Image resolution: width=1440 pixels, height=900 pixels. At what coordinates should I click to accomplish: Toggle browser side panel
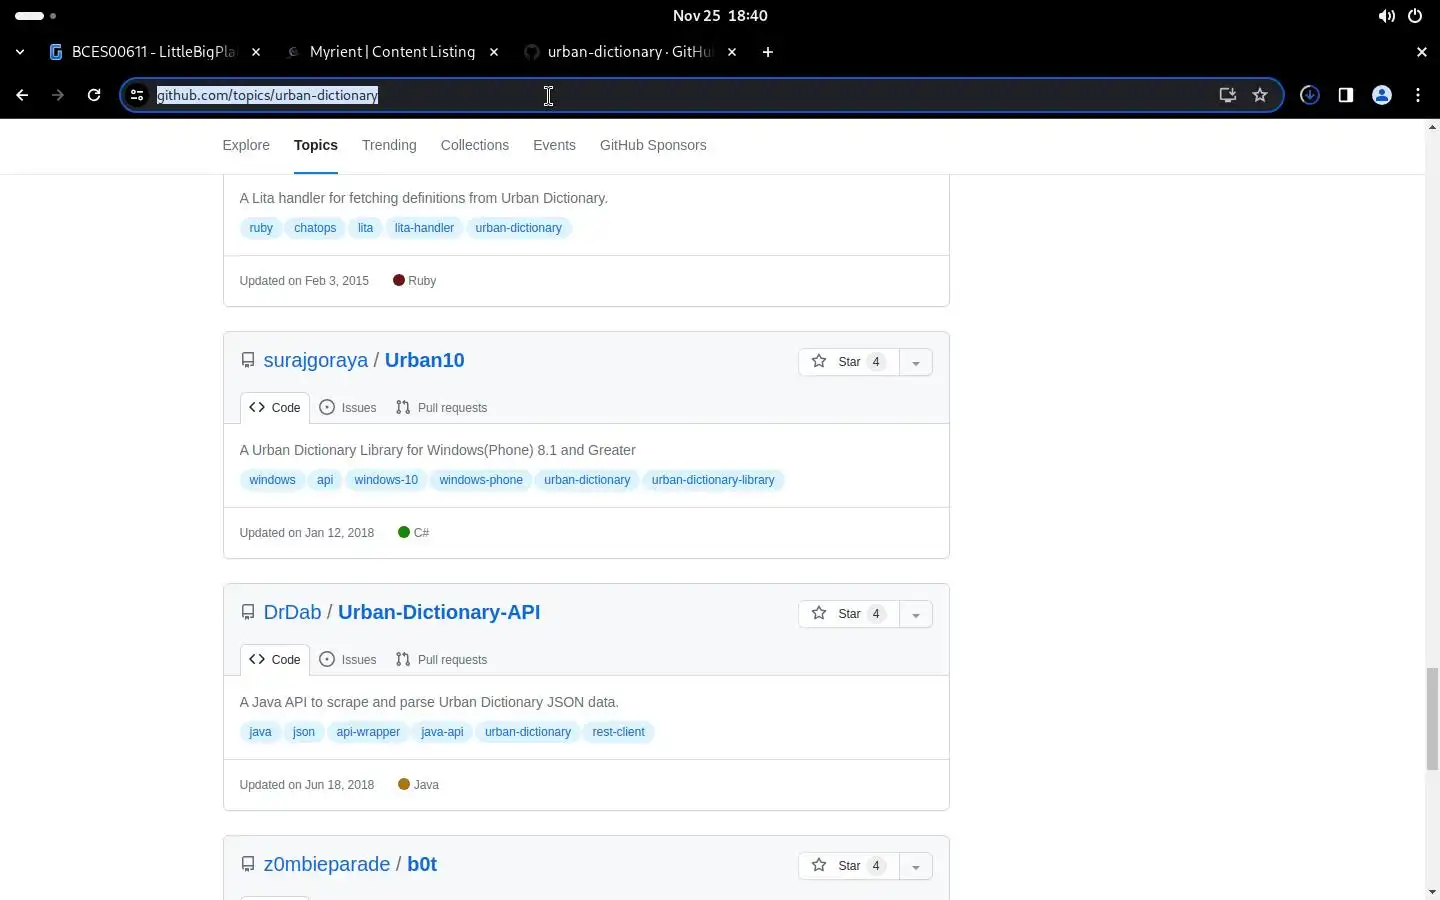pos(1346,95)
